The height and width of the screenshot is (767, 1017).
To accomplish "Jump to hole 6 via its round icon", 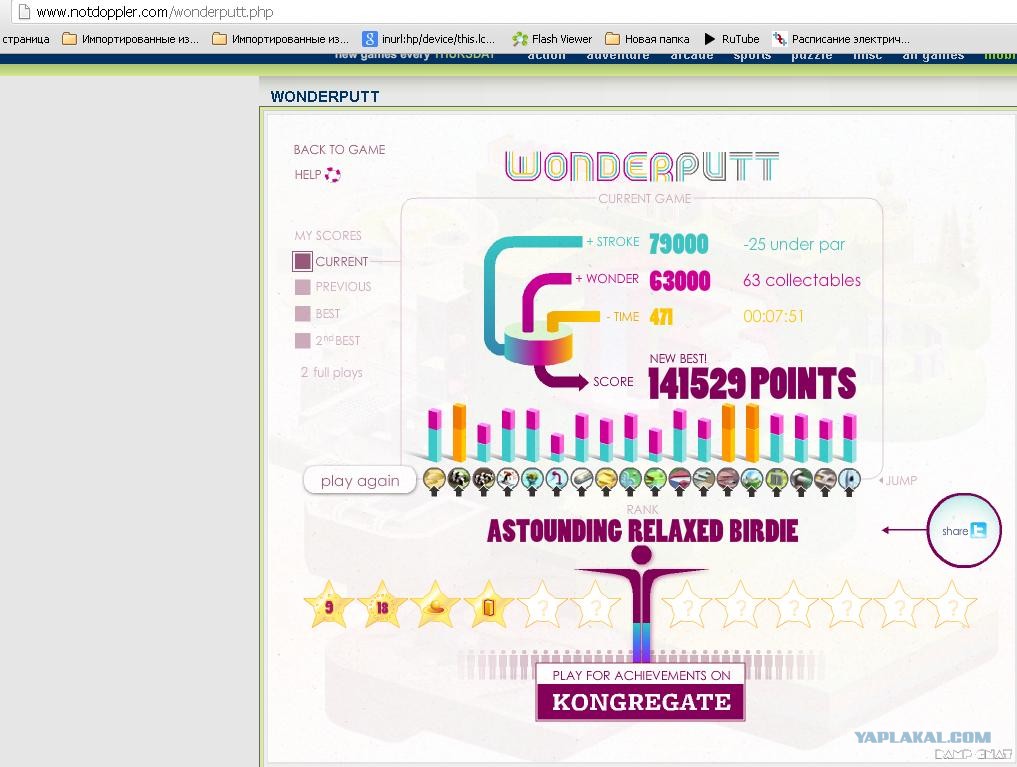I will pos(556,479).
